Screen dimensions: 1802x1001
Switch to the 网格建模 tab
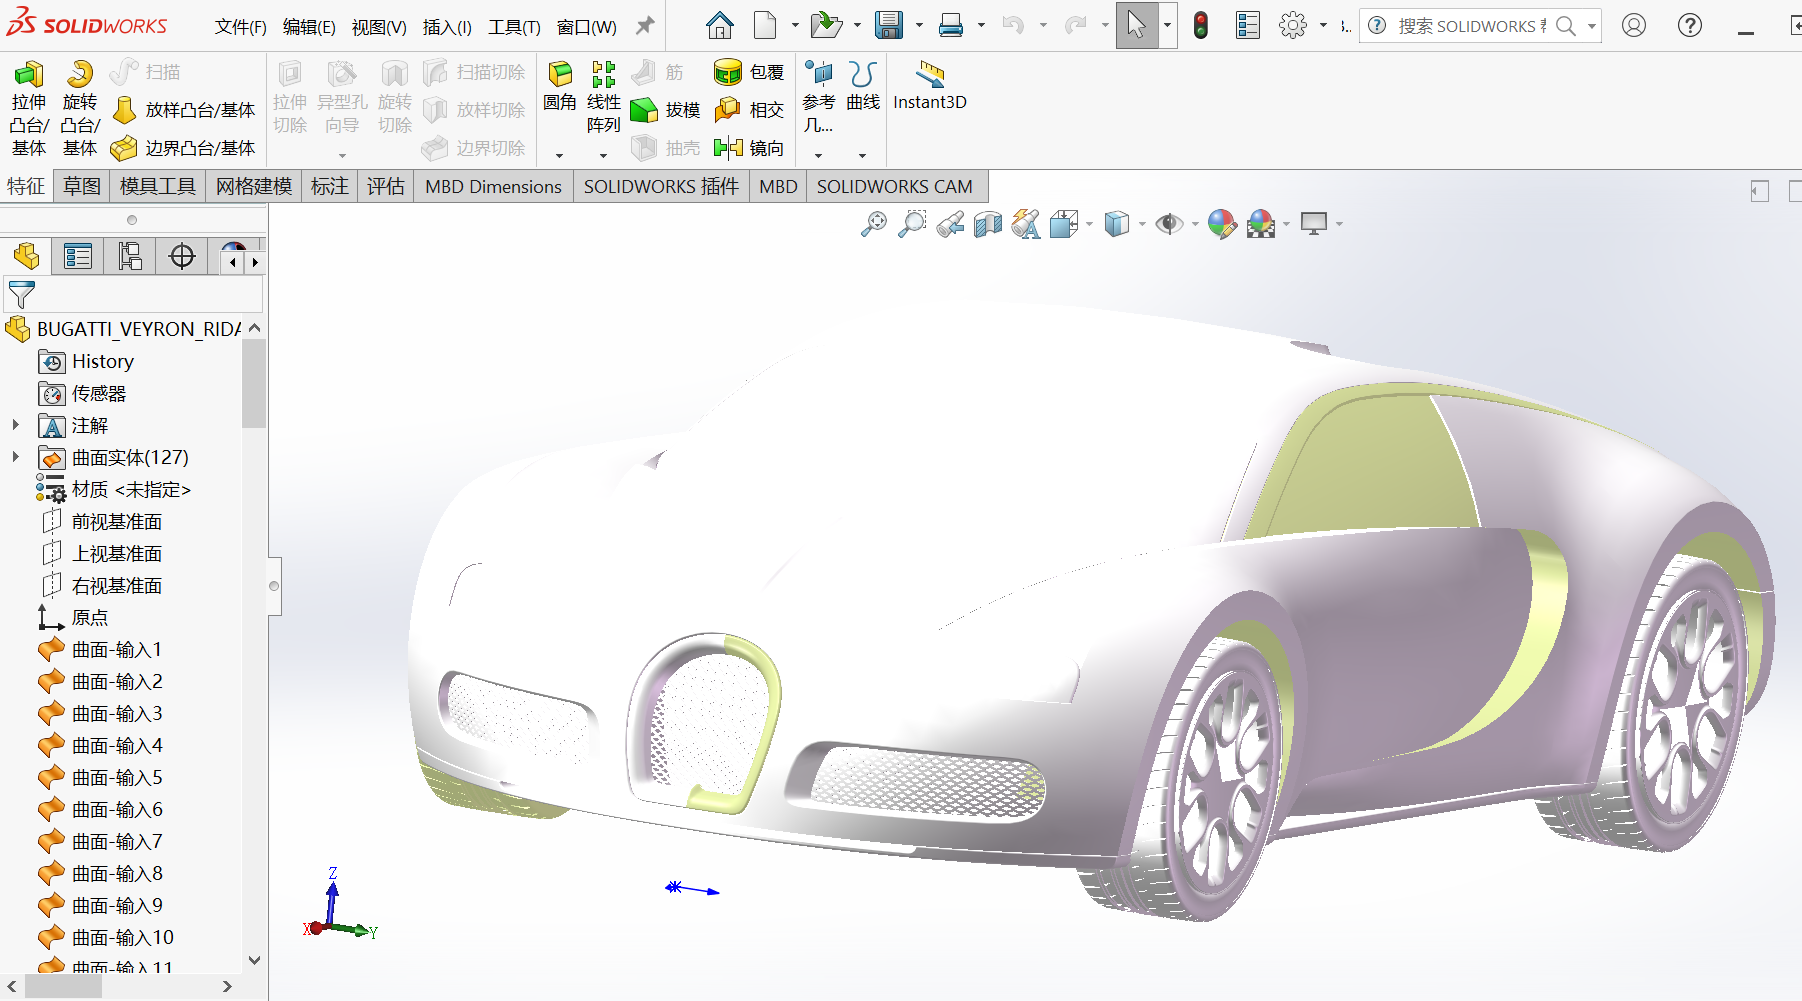[x=254, y=186]
